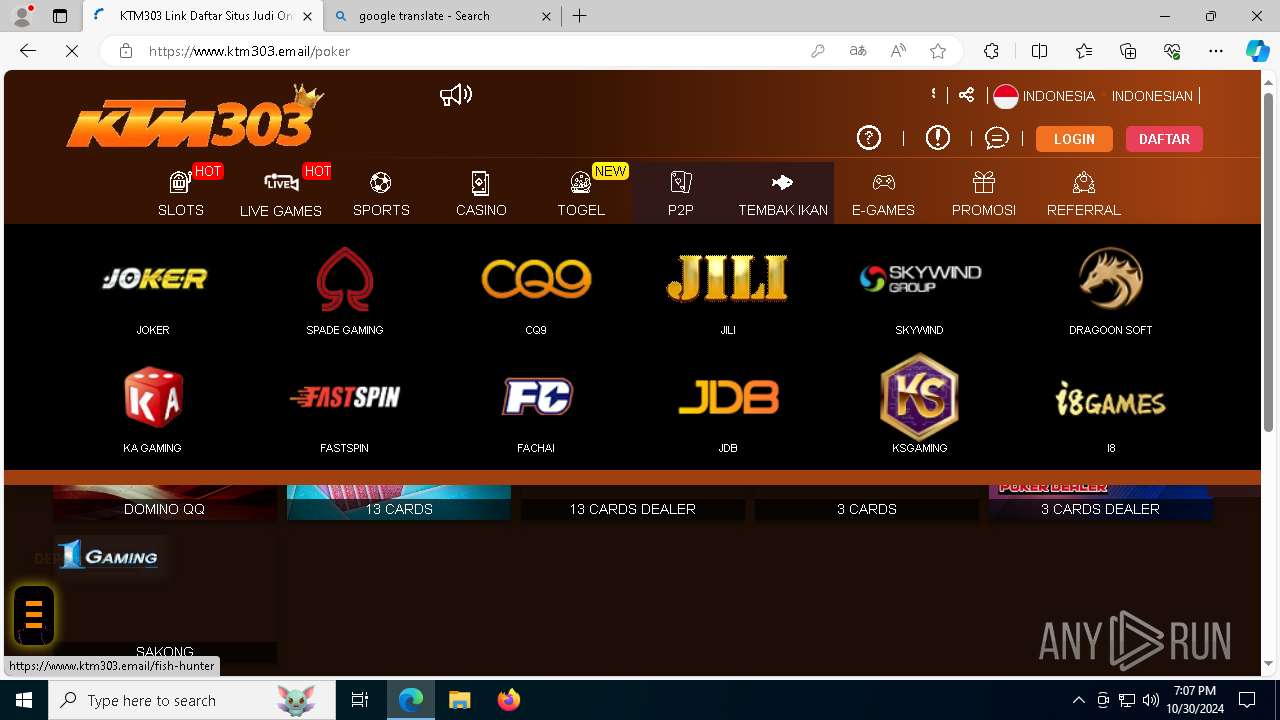The height and width of the screenshot is (720, 1280).
Task: Select the Skywind Group provider
Action: (920, 279)
